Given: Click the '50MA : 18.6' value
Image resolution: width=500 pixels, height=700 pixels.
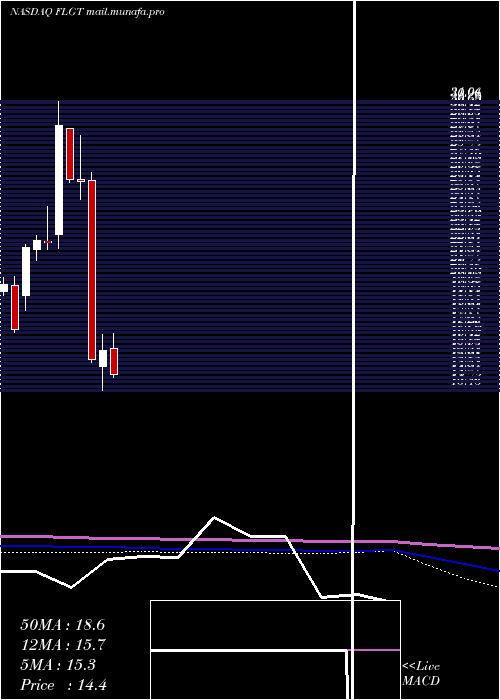Looking at the screenshot, I should point(62,625).
